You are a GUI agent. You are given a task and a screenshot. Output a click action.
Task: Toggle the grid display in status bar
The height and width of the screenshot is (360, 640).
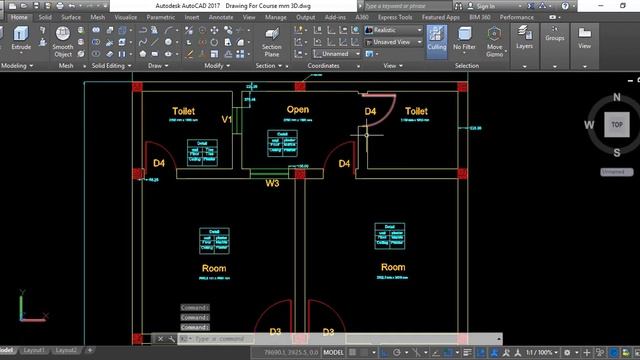click(352, 352)
